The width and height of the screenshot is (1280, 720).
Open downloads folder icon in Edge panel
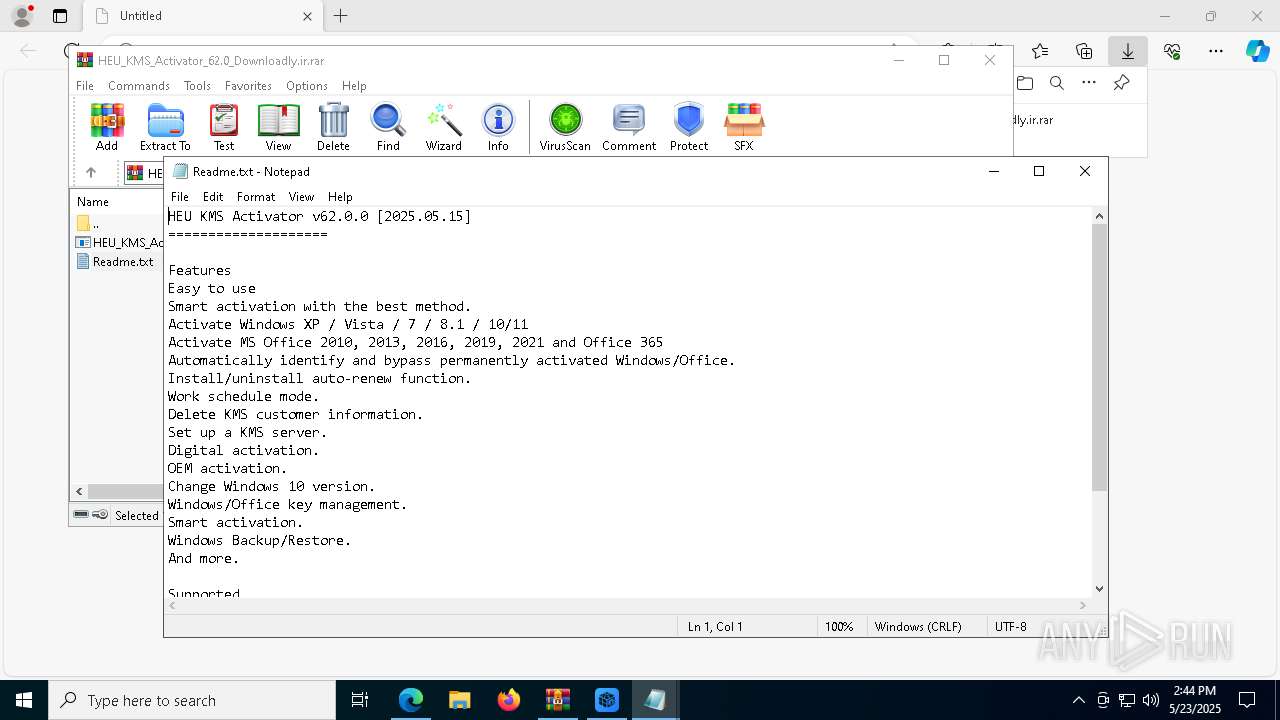[x=1025, y=83]
